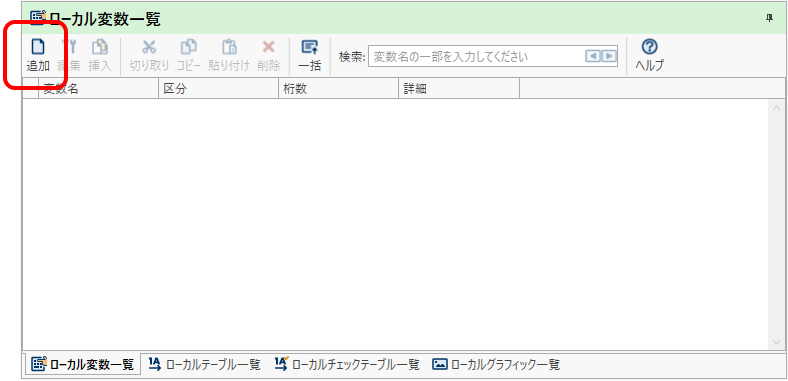Select the 変数名 column header
Viewport: 788px width, 381px height.
tap(98, 88)
